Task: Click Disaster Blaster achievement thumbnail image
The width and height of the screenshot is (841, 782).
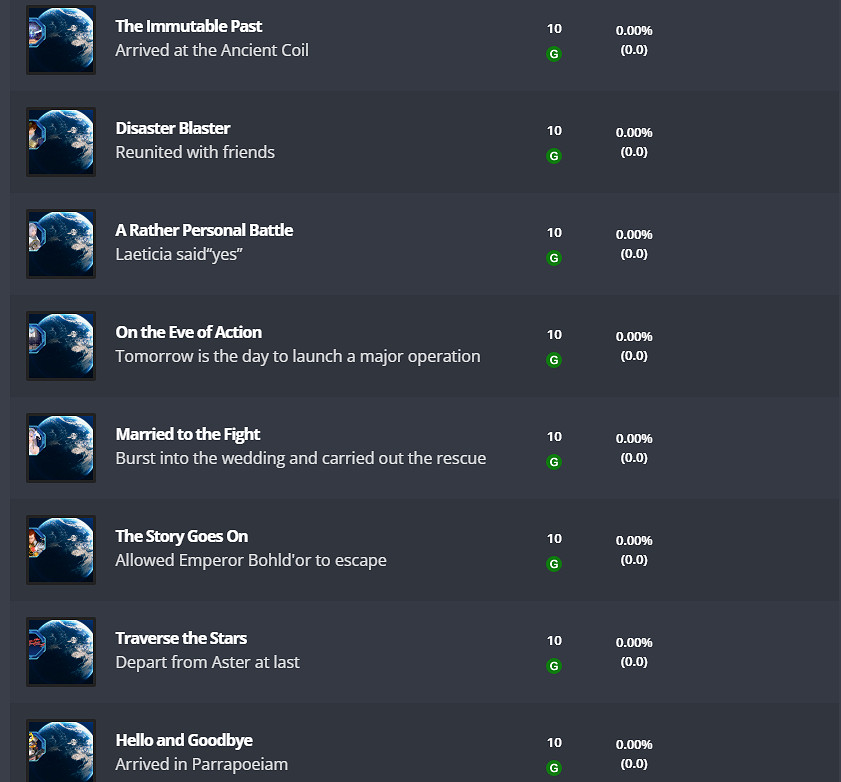Action: [61, 142]
